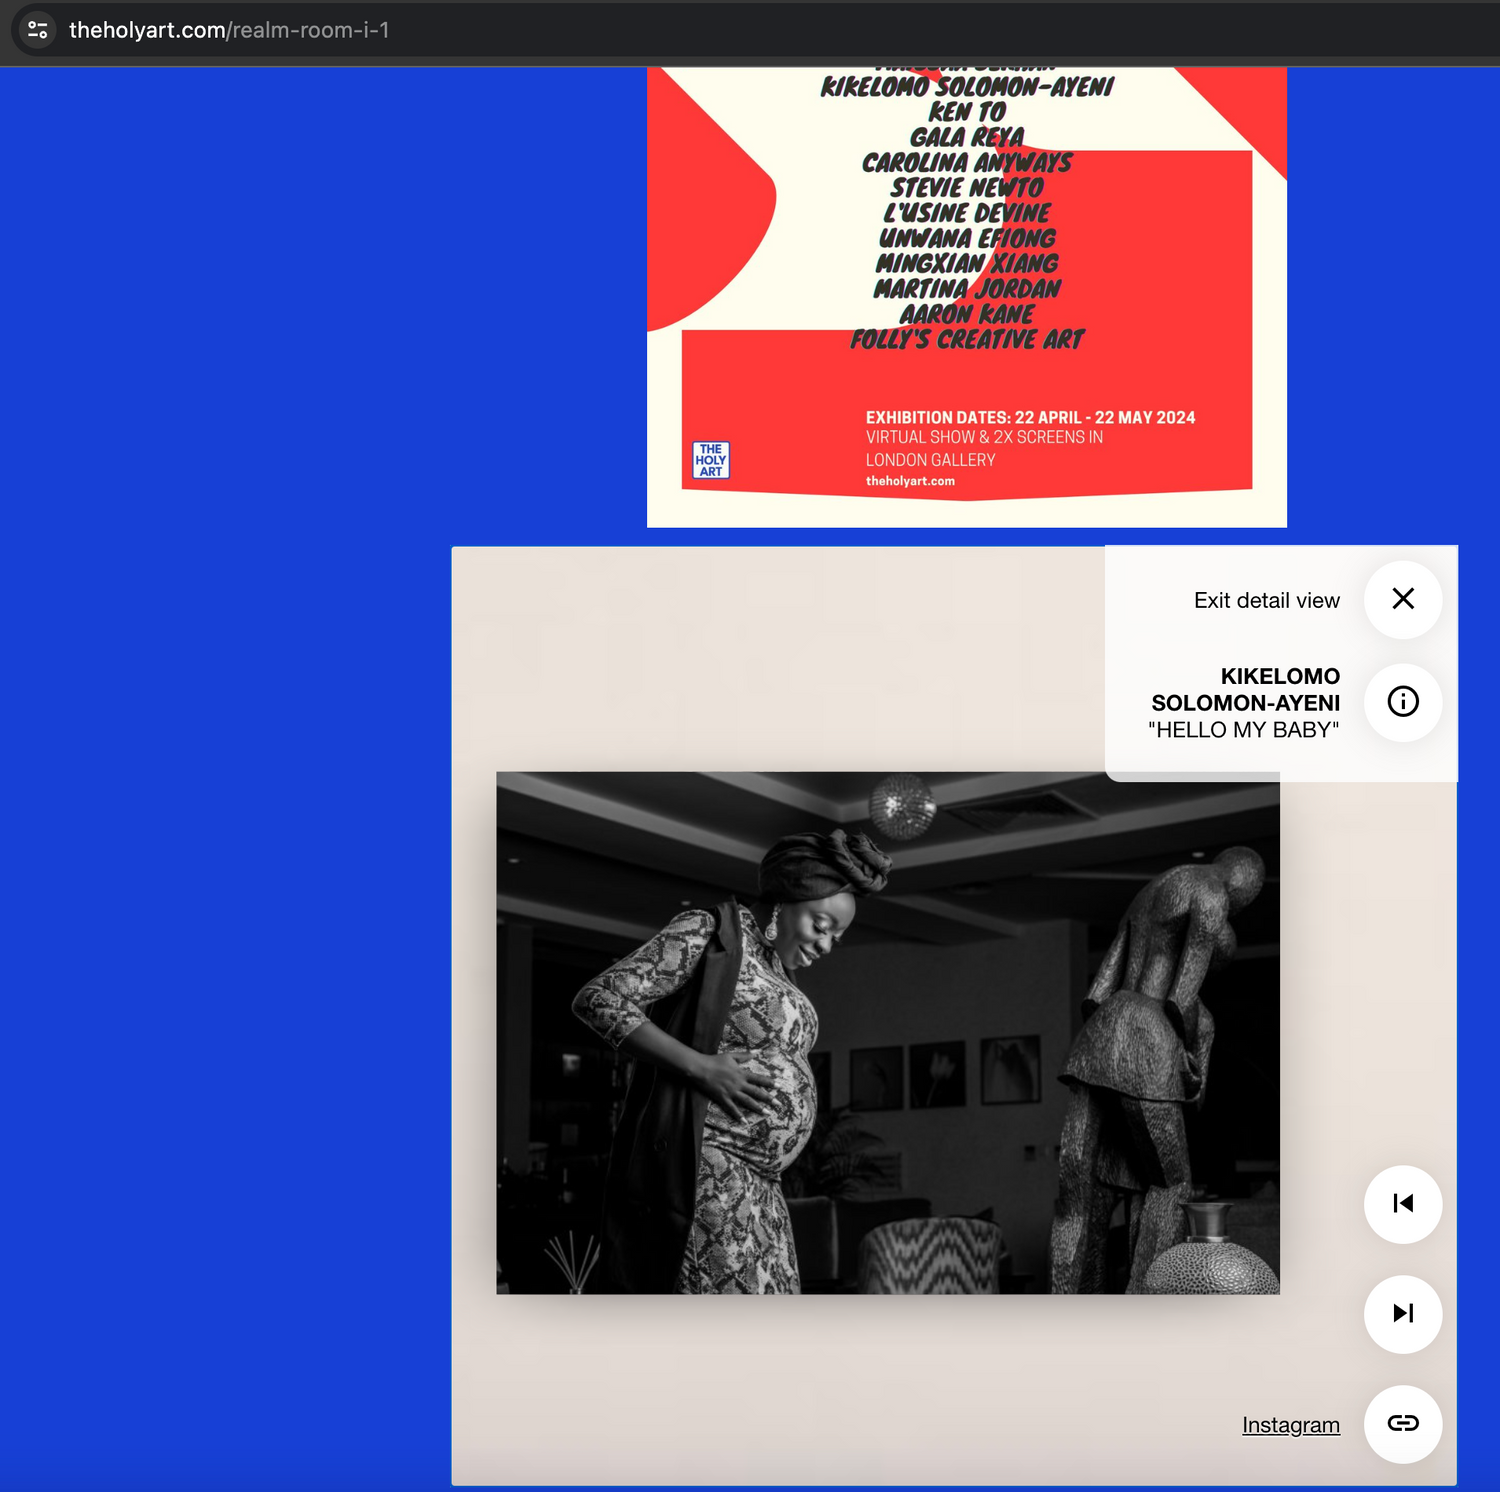Screen dimensions: 1500x1492
Task: Click the KIKELOMO SOLOMON-AYENI artist name in the detail panel
Action: coord(1246,689)
